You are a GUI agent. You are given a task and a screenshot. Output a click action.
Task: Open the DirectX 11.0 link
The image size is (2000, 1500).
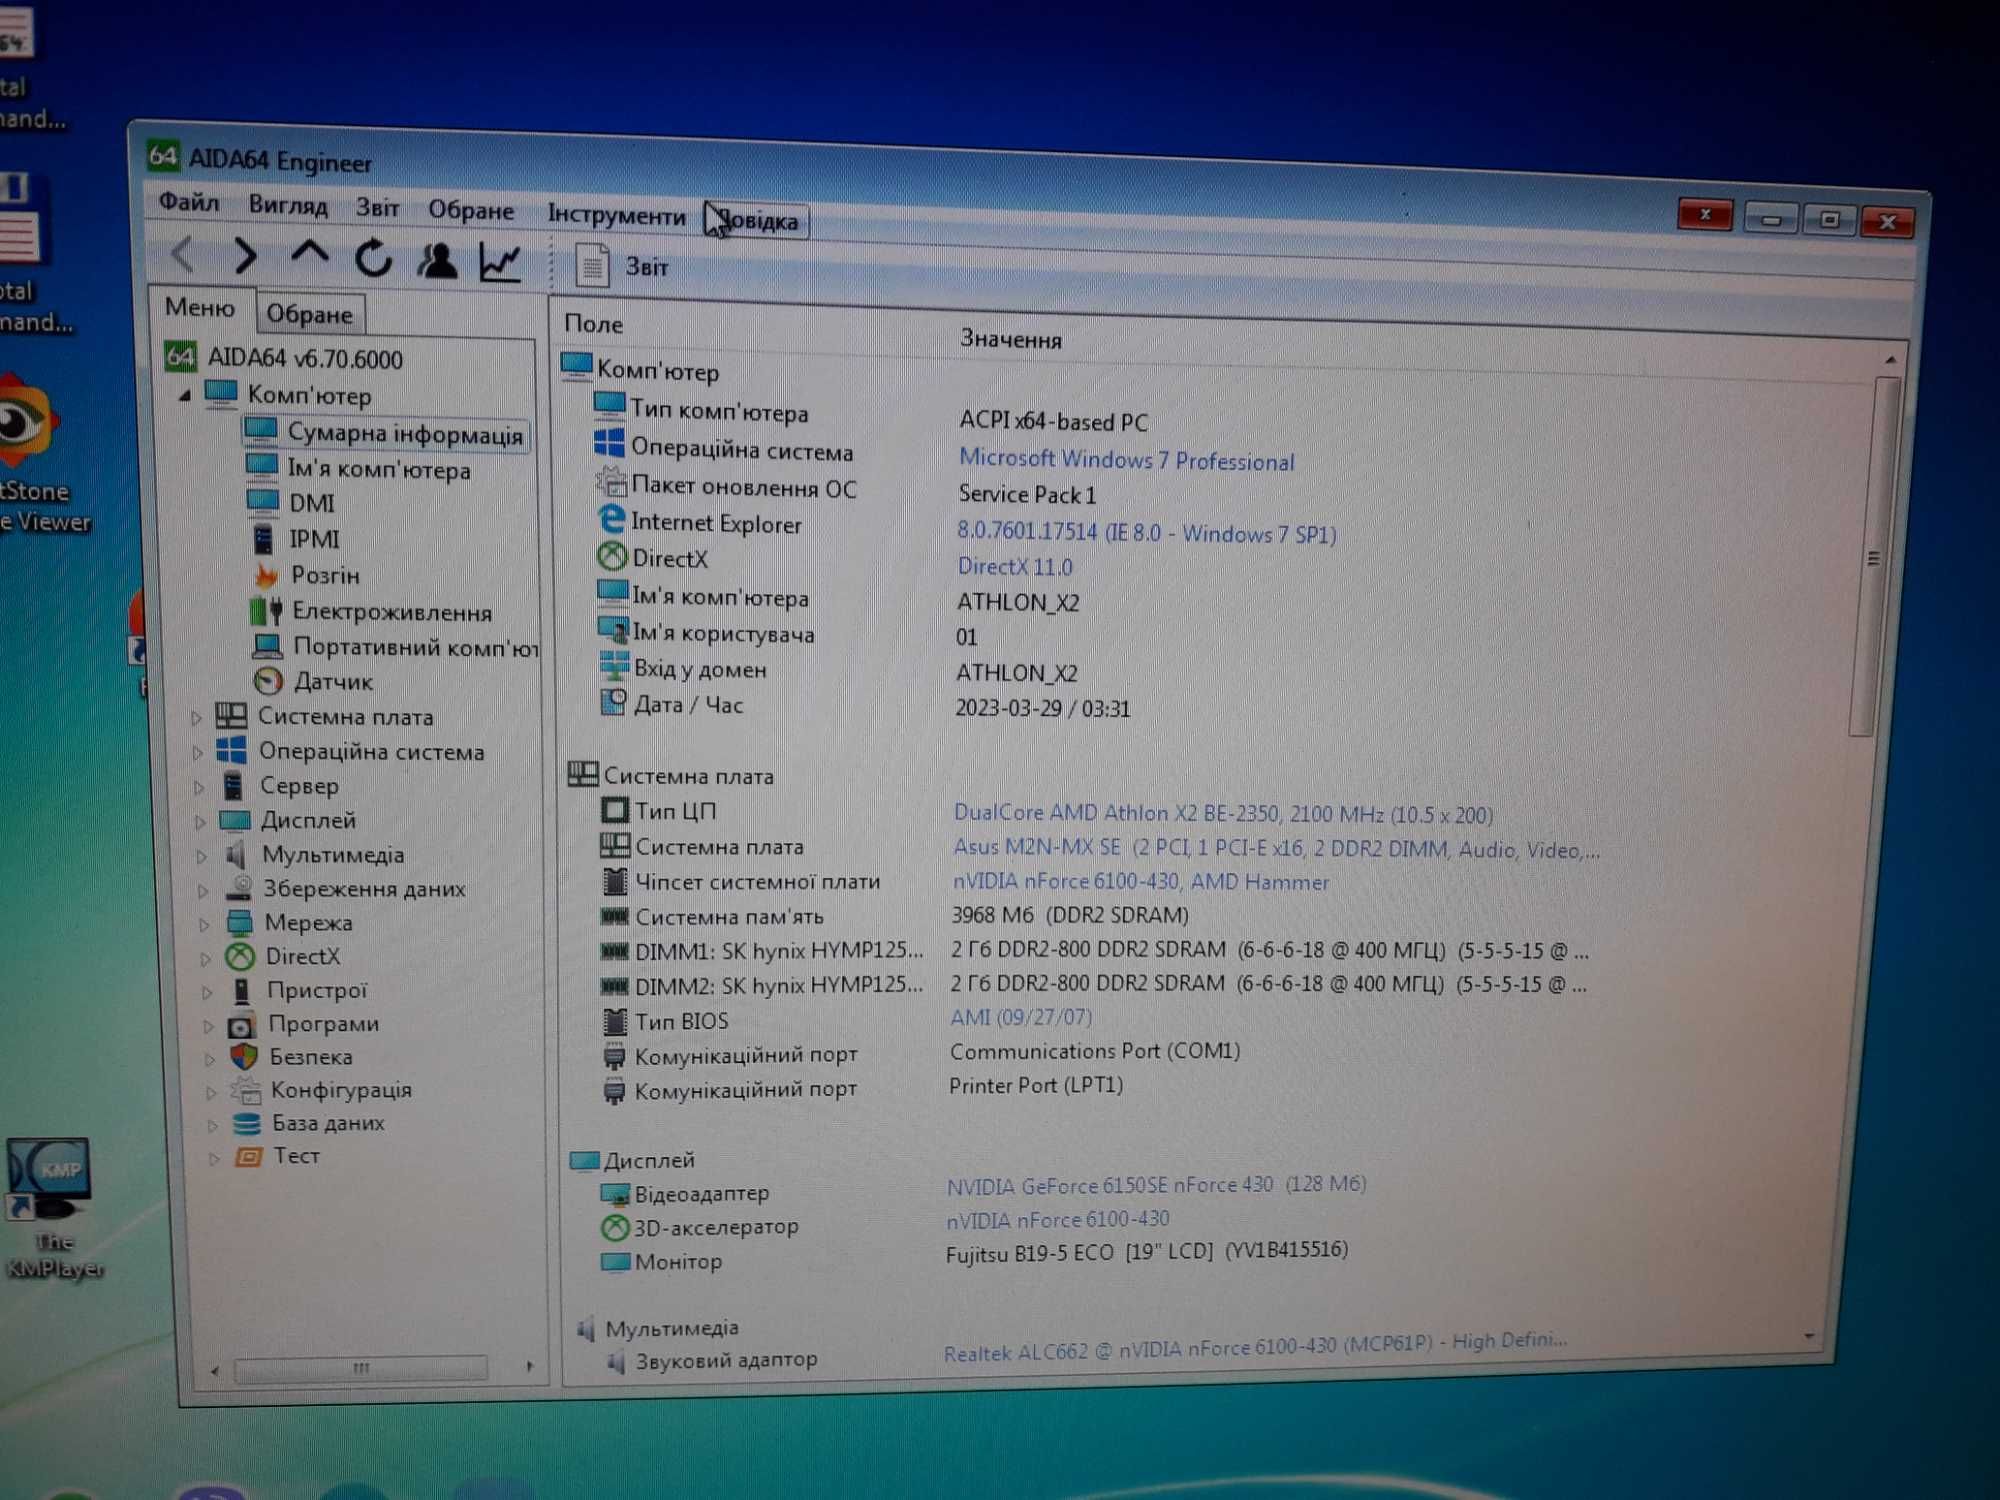1015,567
